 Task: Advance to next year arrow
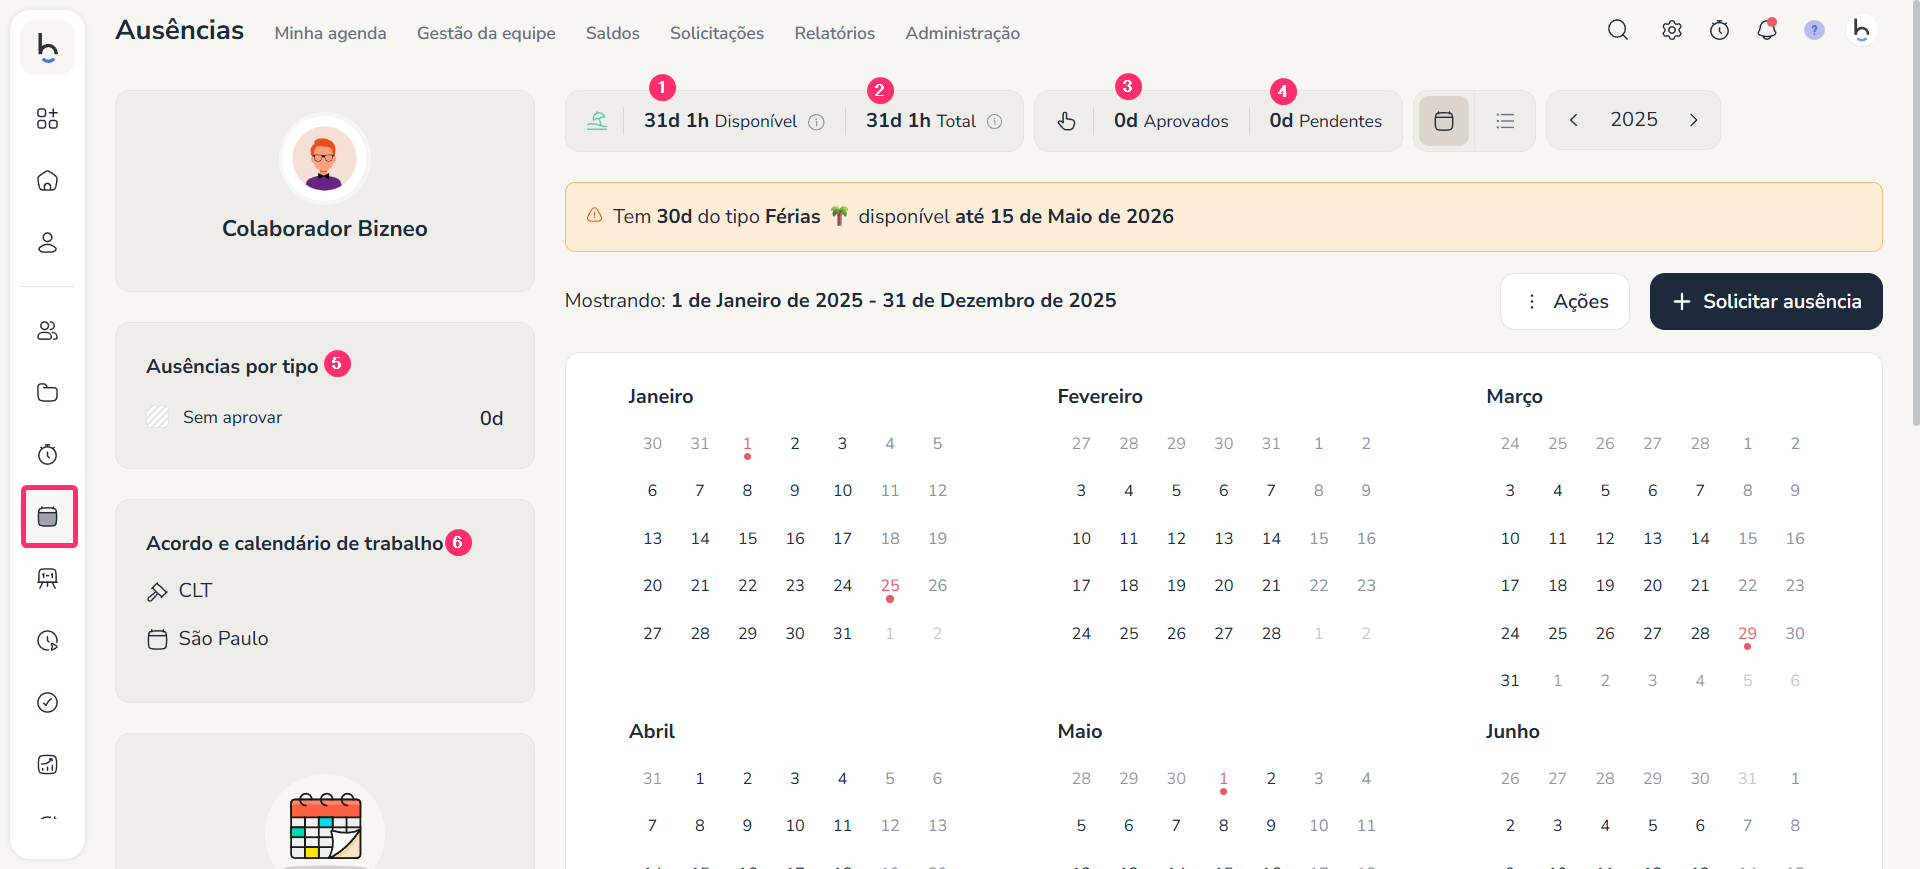pyautogui.click(x=1693, y=120)
